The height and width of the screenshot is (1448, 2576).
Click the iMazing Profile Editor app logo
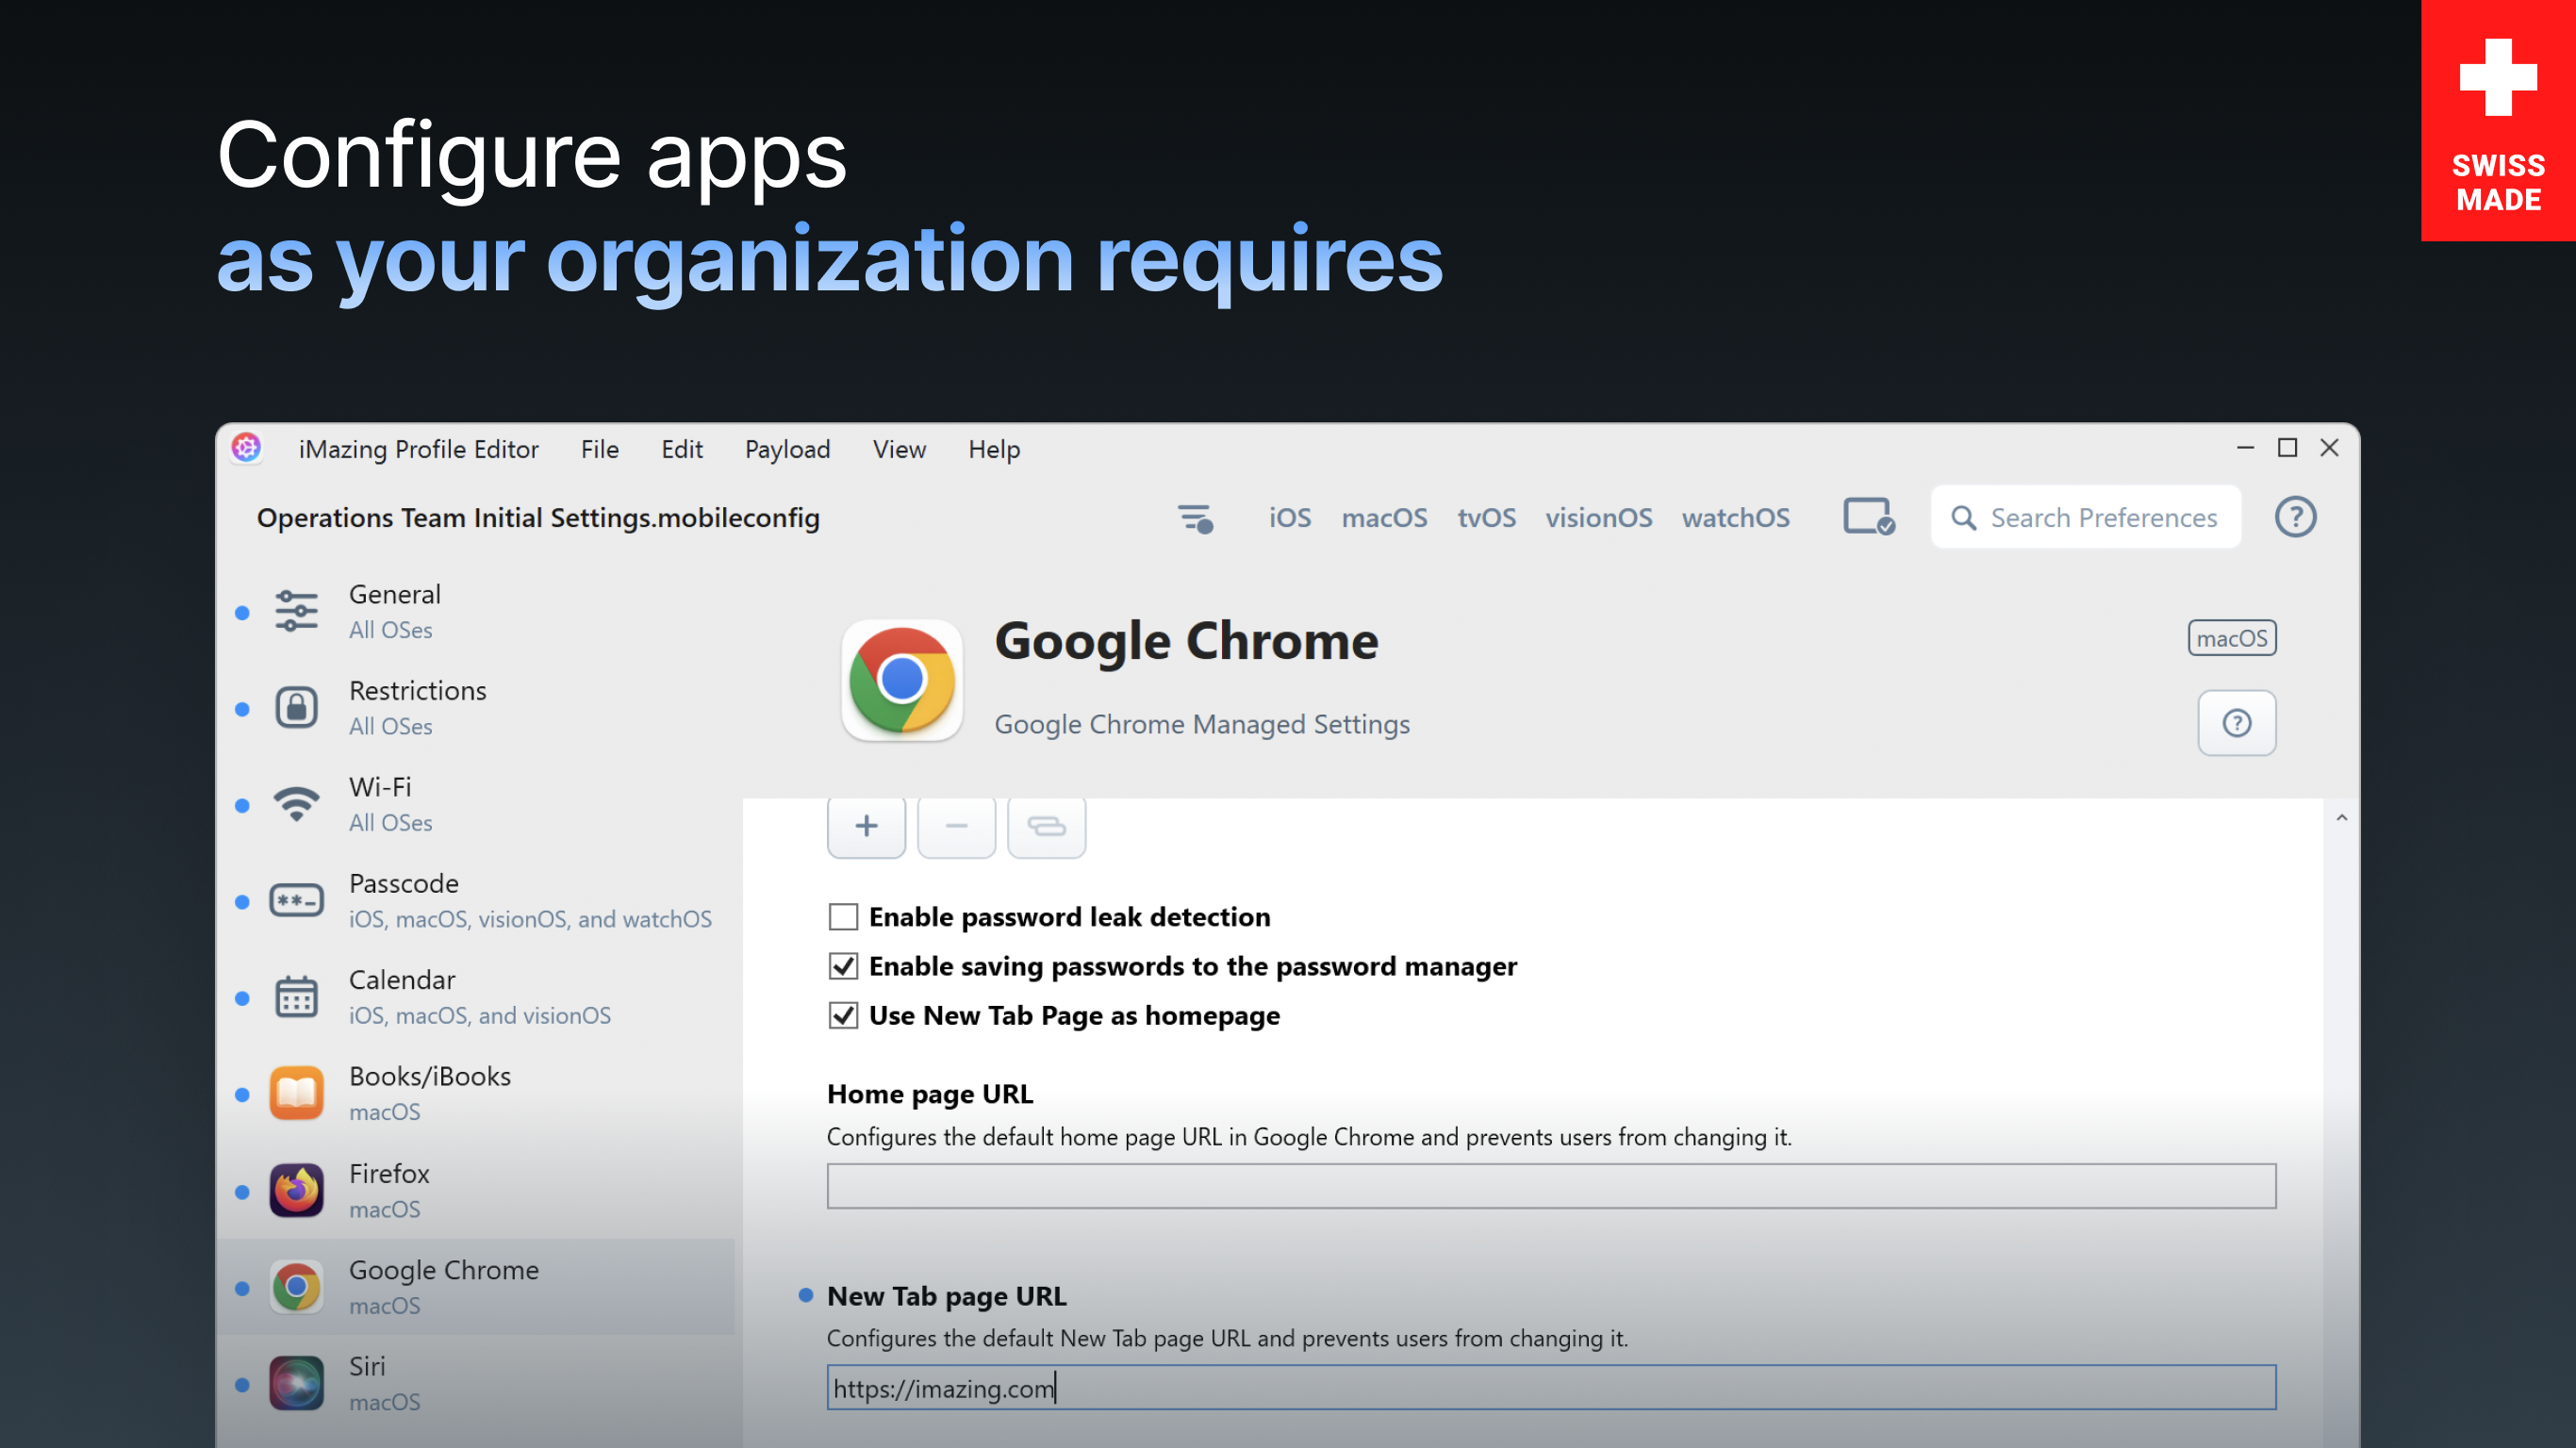click(x=247, y=448)
